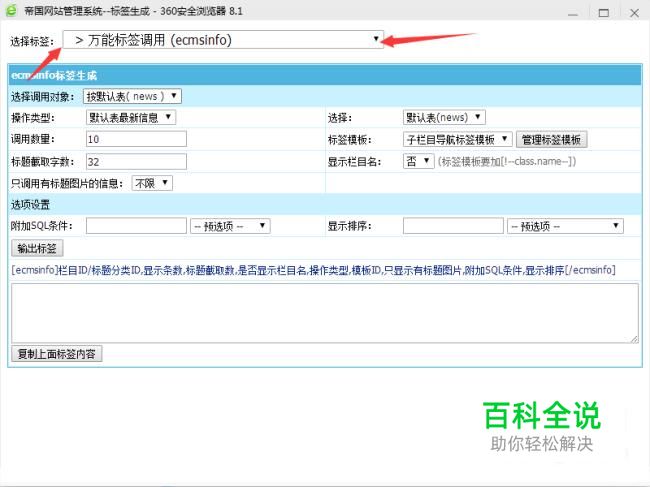Click the 选项设置 section header
Viewport: 650px width, 487px height.
tap(325, 204)
